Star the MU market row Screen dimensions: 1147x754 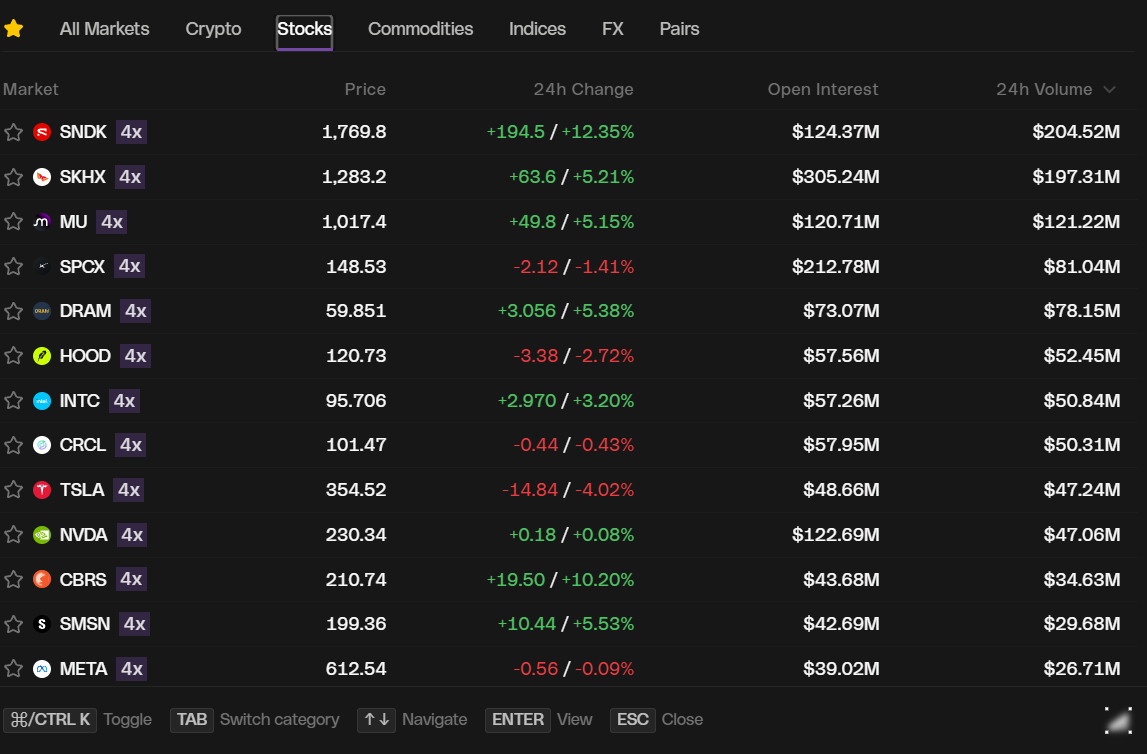pos(13,222)
